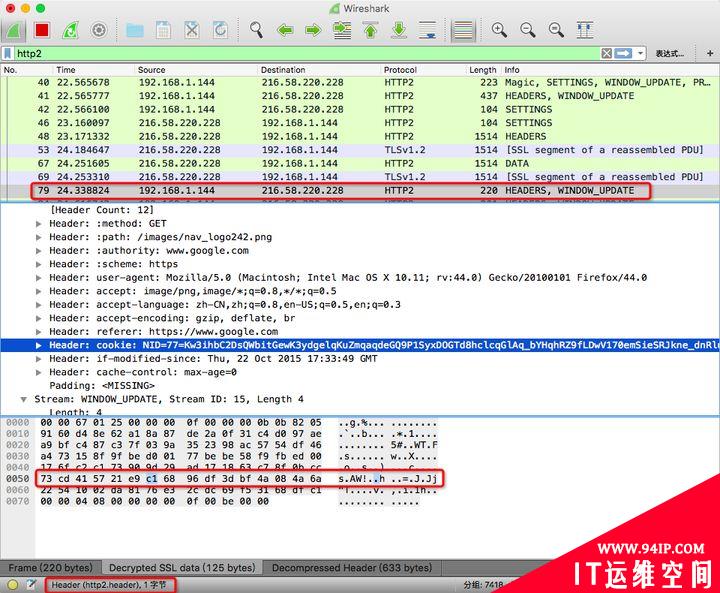Image resolution: width=720 pixels, height=593 pixels.
Task: Go to specified packet icon
Action: [x=342, y=30]
